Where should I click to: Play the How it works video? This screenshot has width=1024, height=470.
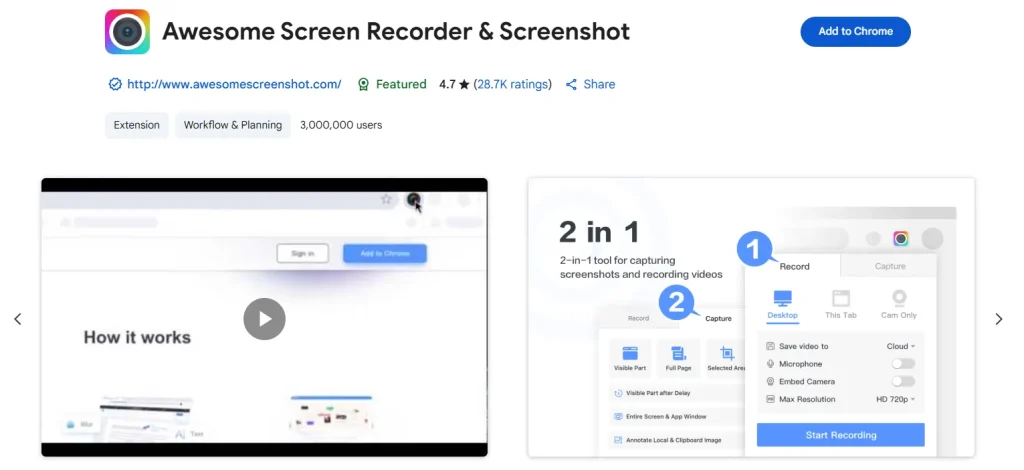click(264, 319)
